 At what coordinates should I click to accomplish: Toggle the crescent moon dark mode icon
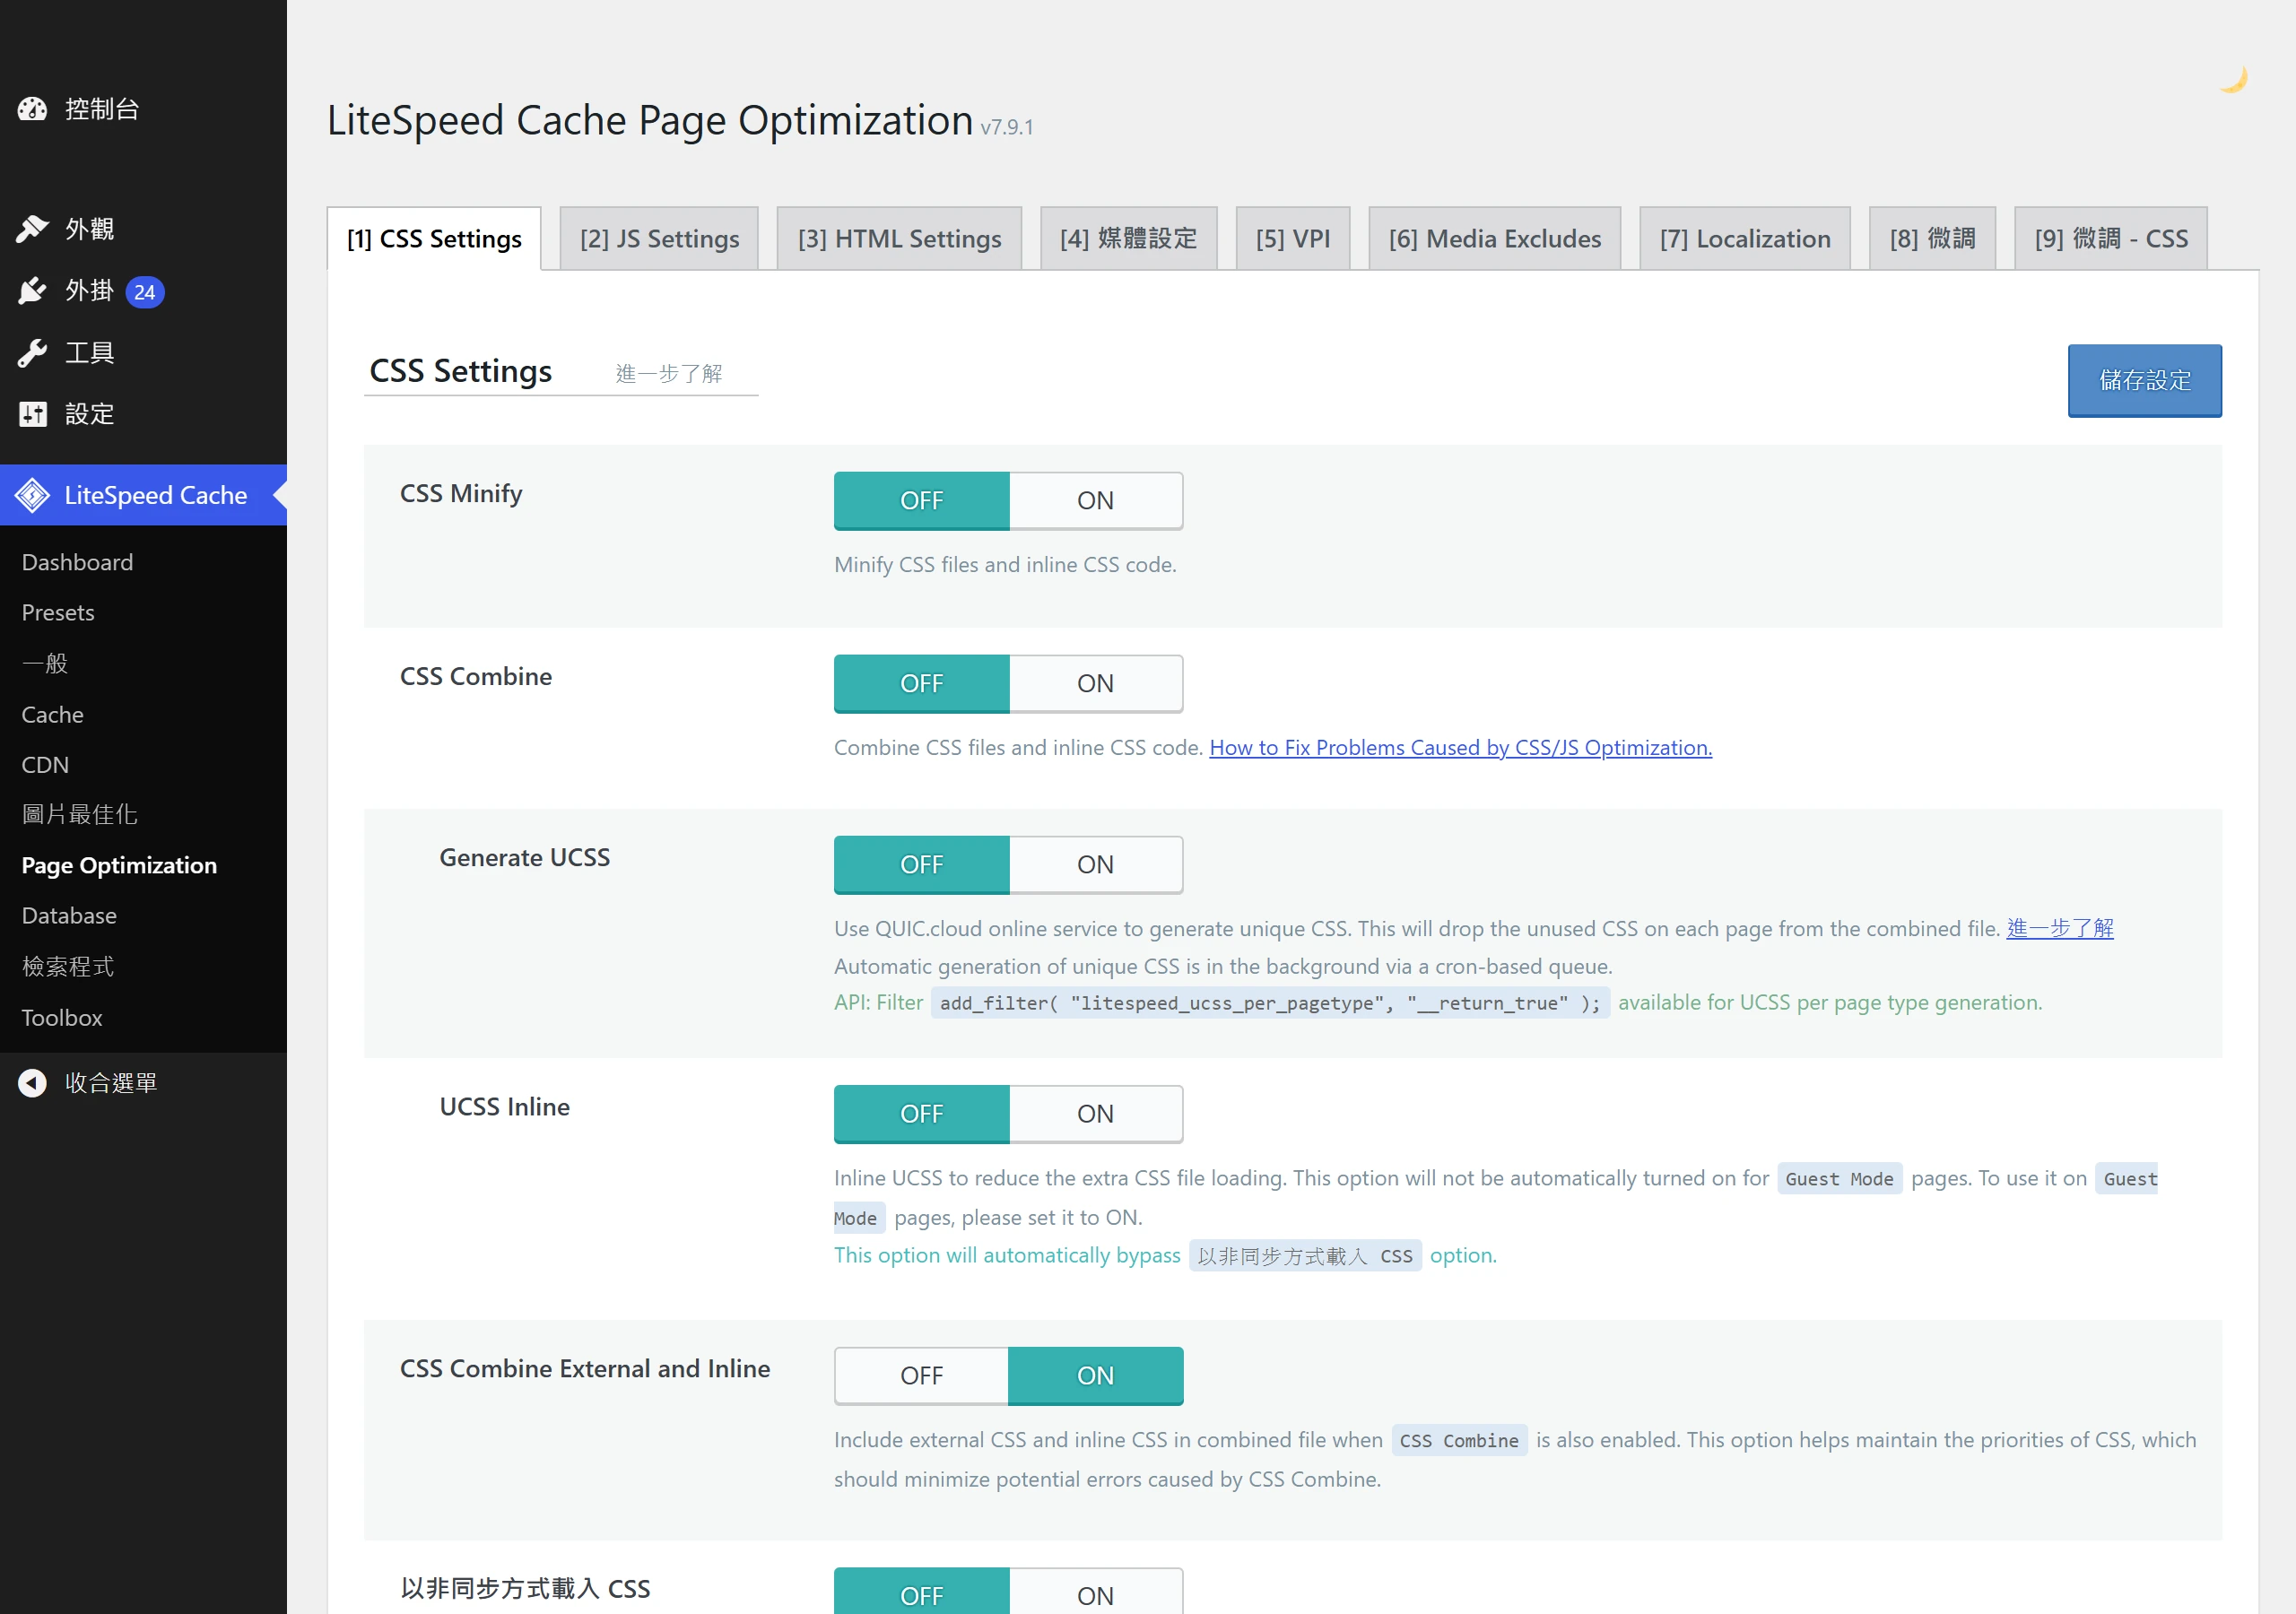point(2233,79)
